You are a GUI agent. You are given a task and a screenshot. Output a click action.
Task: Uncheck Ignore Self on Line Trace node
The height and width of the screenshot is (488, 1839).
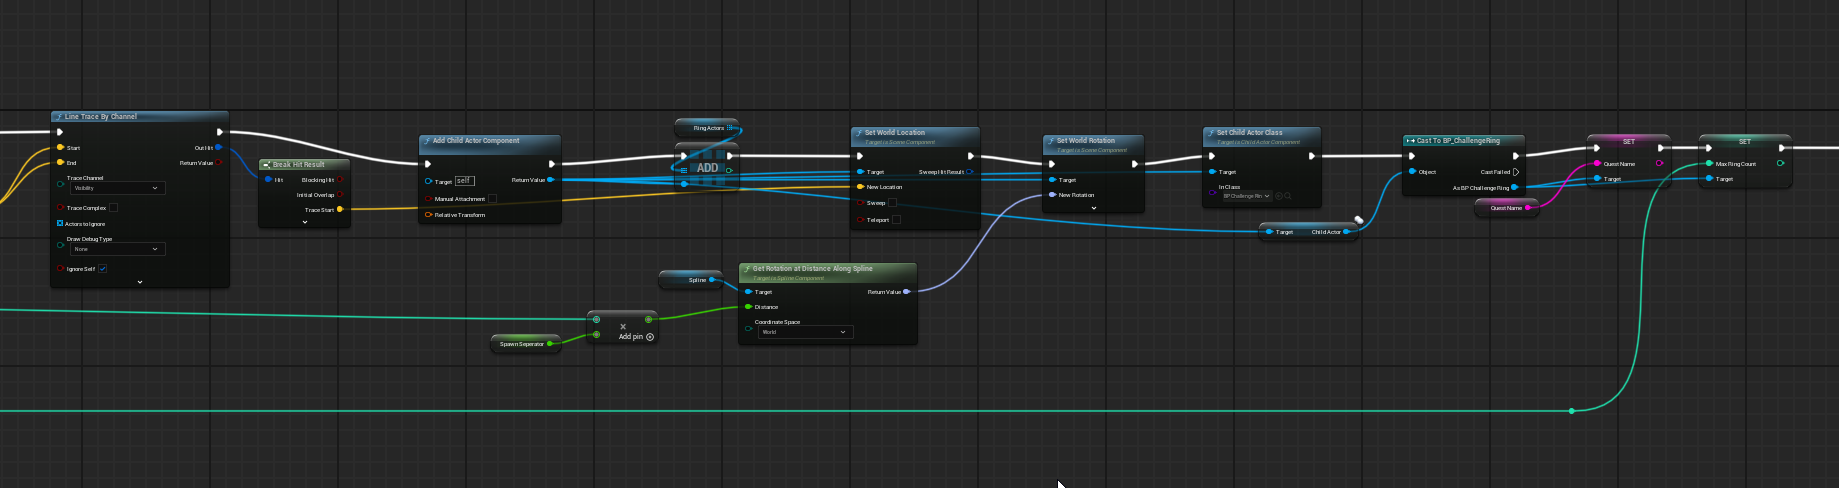tap(102, 269)
